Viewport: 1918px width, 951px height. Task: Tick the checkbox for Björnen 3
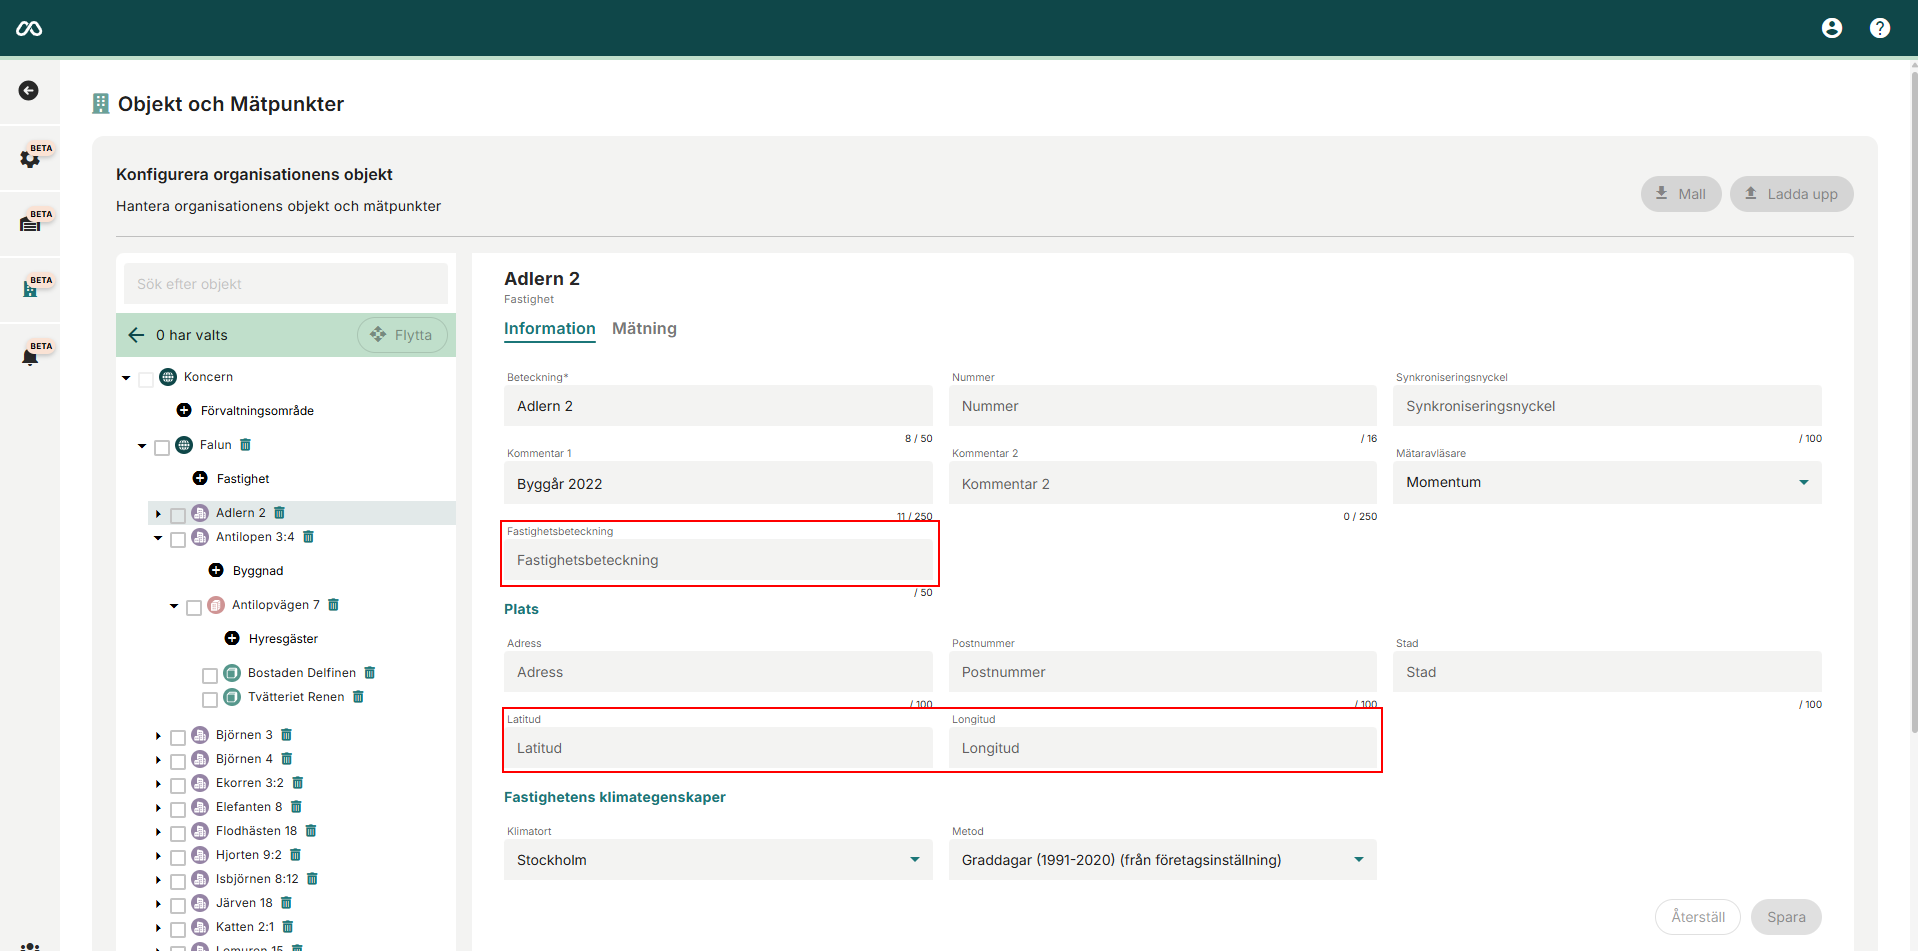pos(178,737)
